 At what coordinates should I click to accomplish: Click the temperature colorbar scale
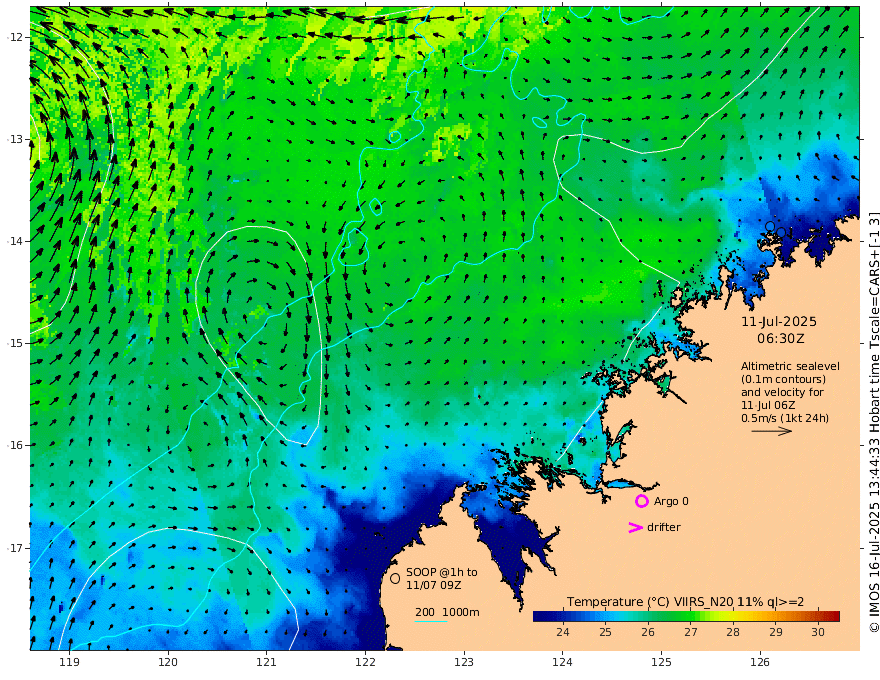coord(686,616)
